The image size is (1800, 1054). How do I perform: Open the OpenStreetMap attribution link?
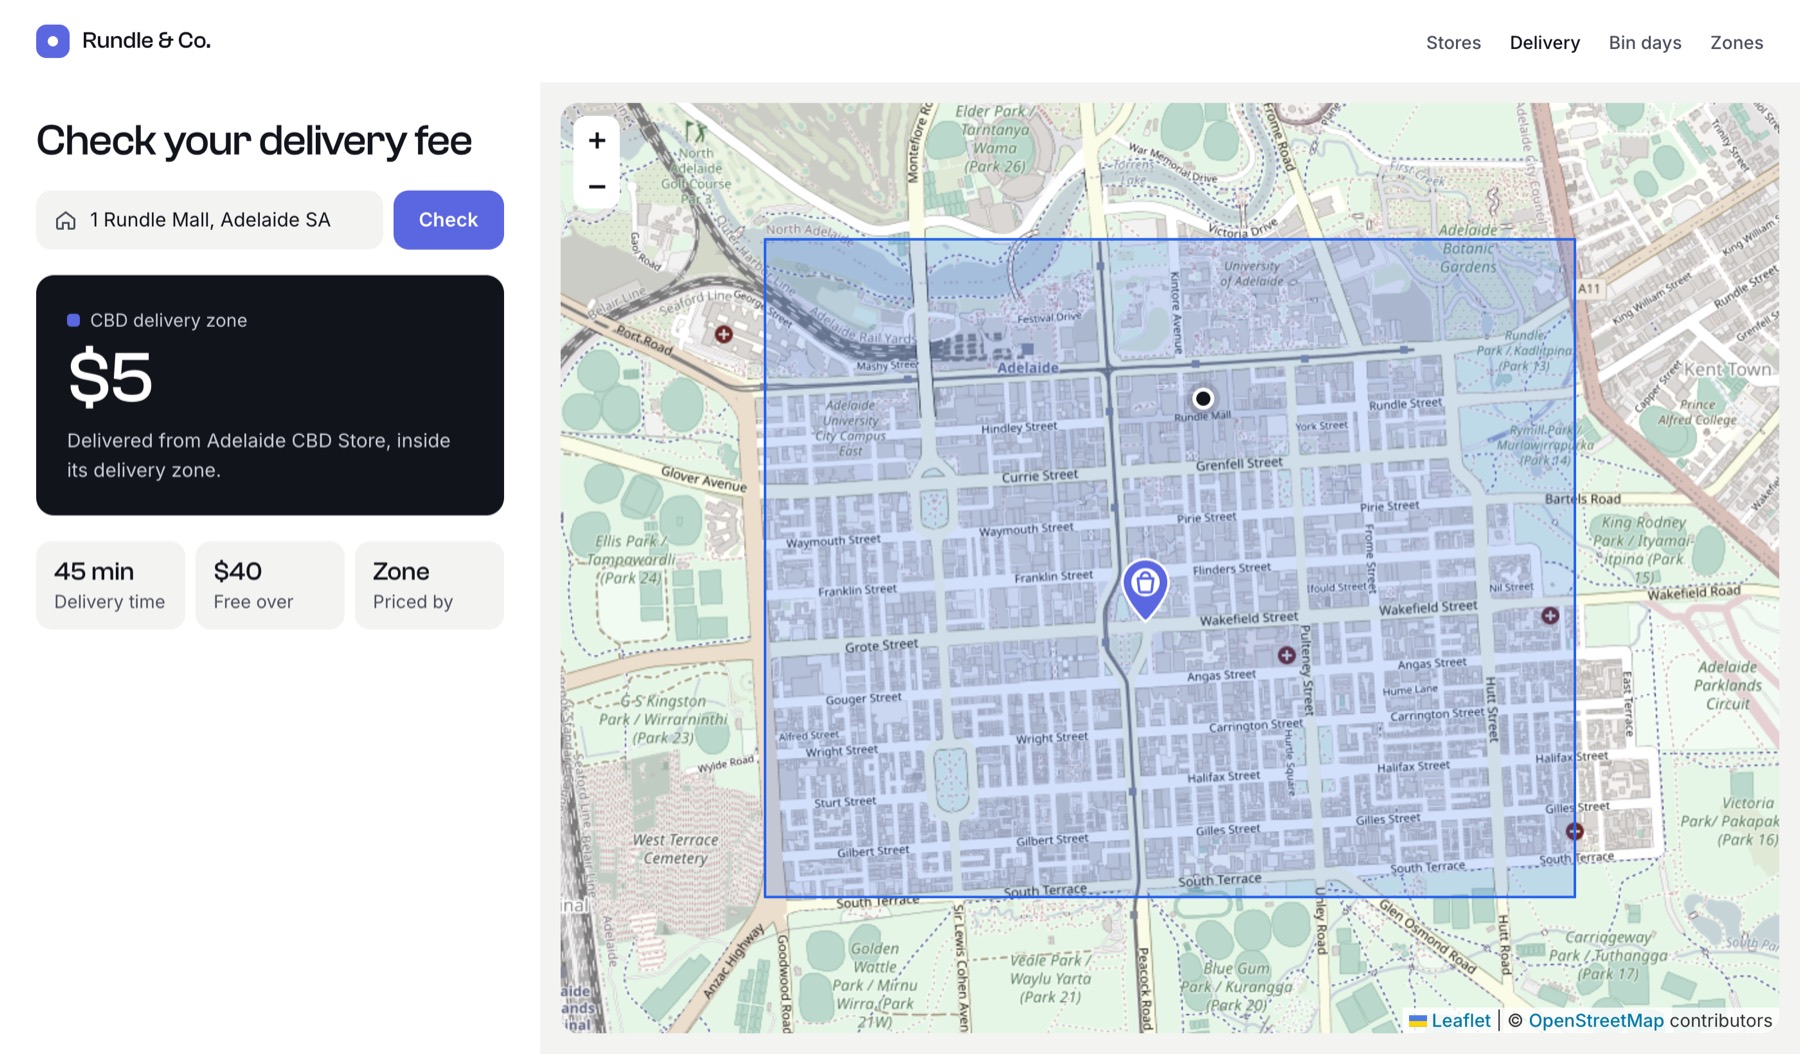[1596, 1020]
